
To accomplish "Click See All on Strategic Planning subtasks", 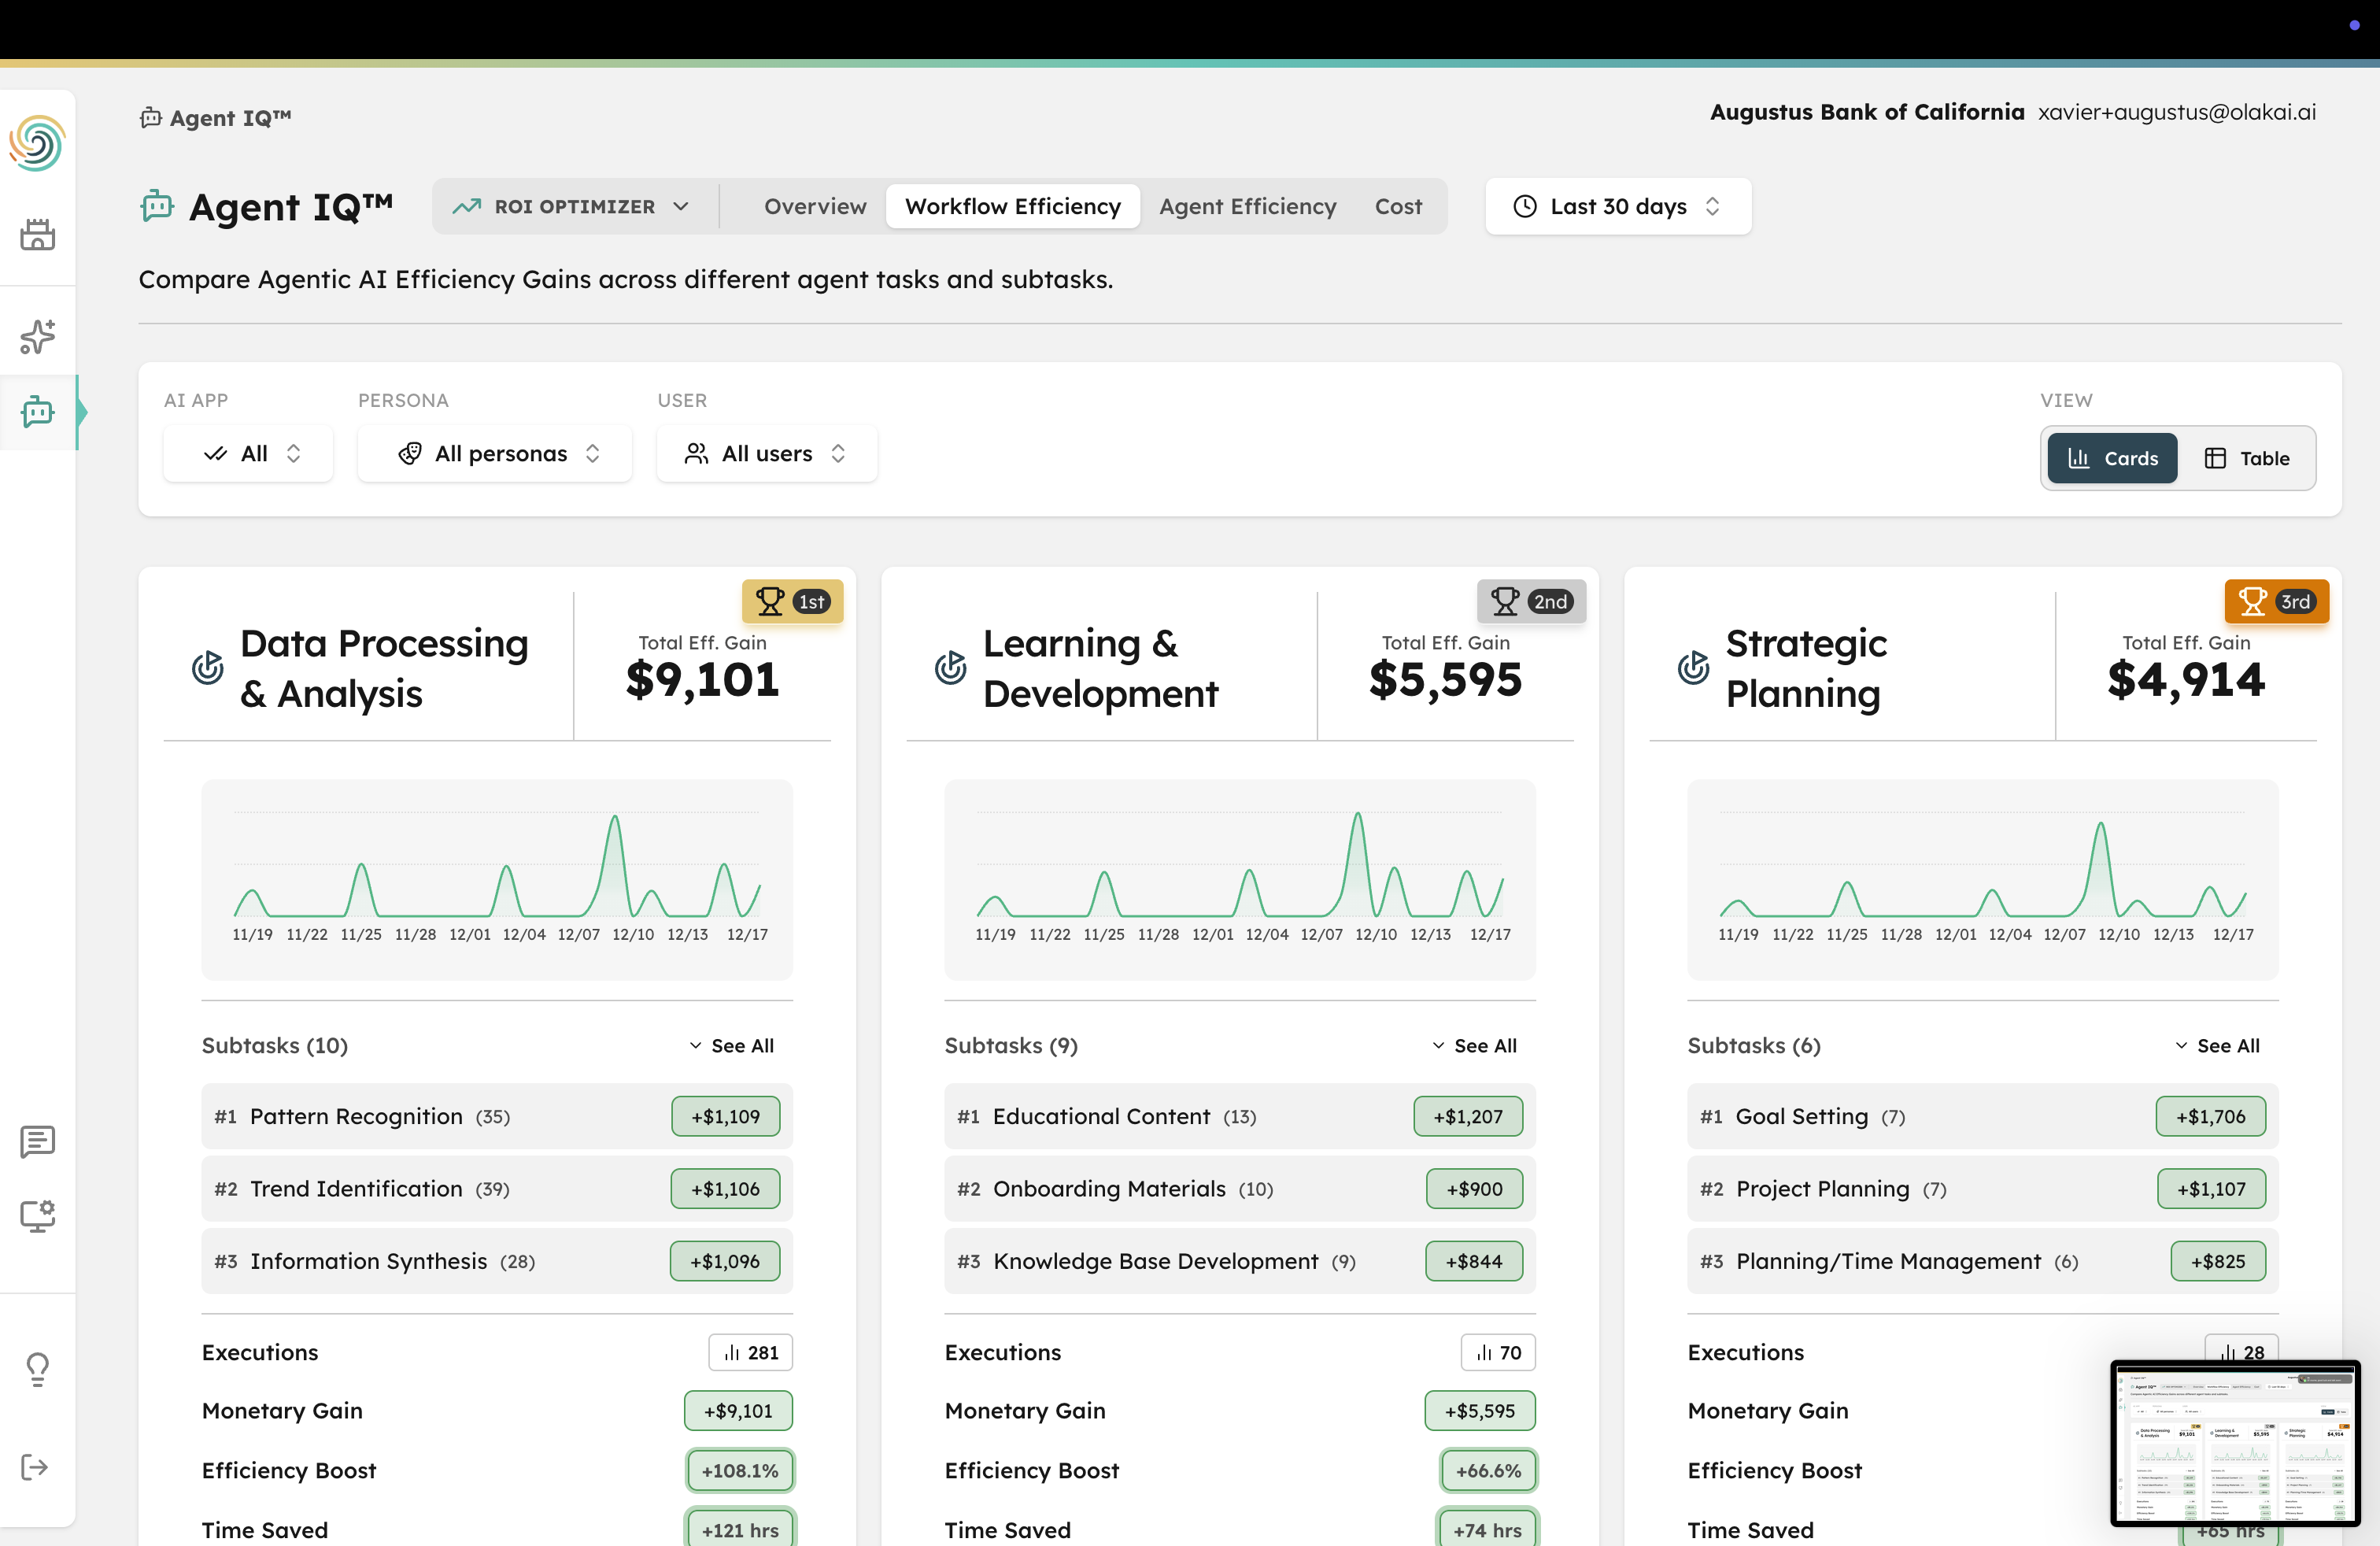I will click(2219, 1045).
